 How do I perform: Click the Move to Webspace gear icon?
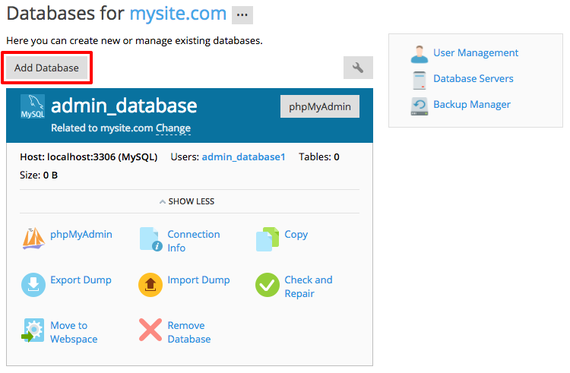coord(33,330)
